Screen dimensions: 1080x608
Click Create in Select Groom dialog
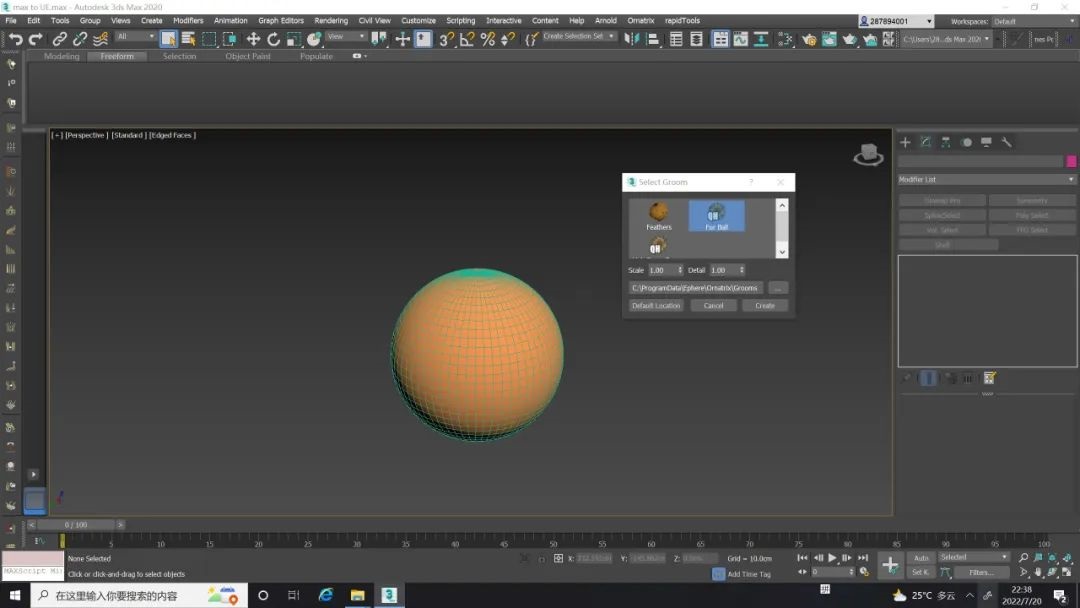click(765, 306)
